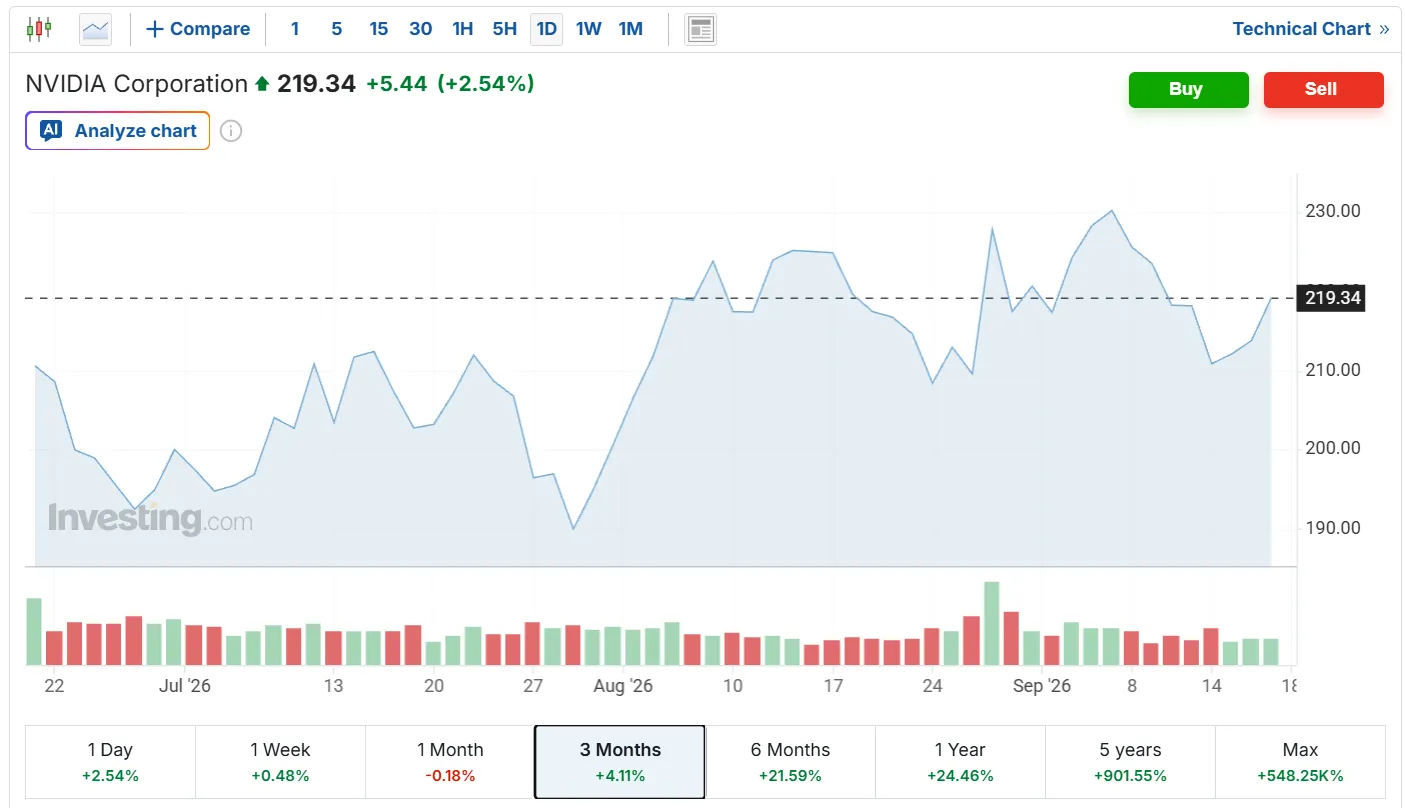Set interval to 15 minutes

click(378, 29)
